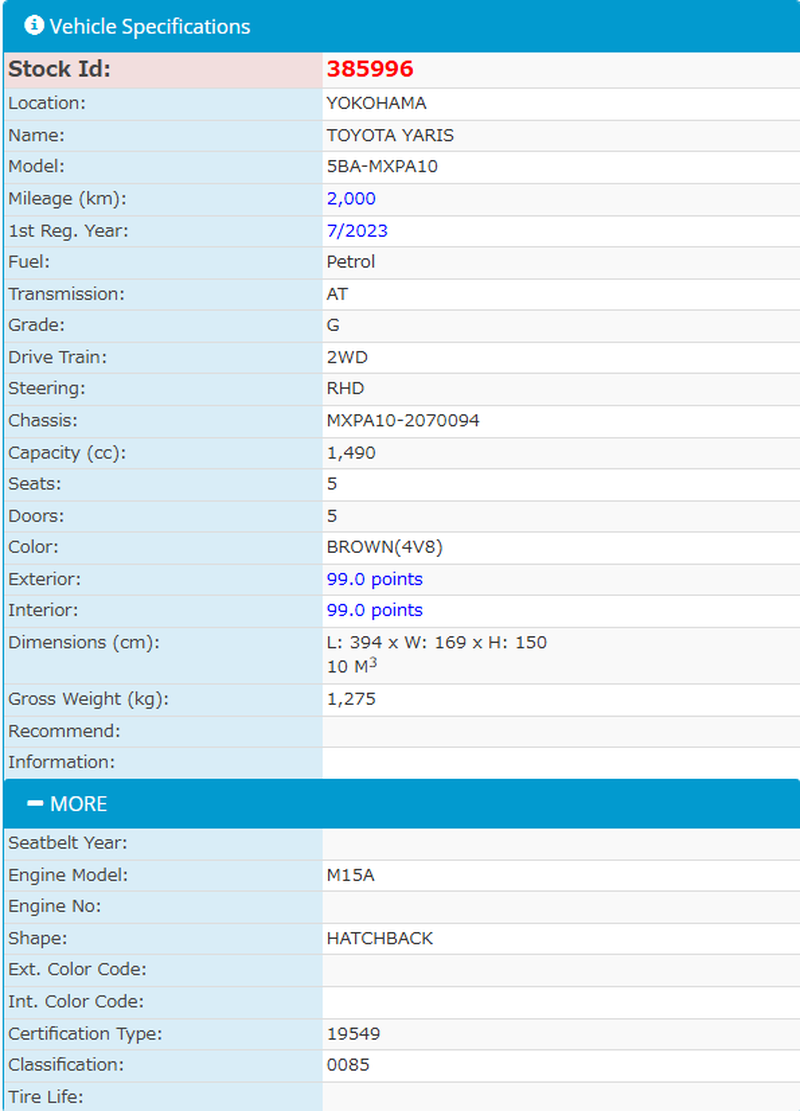Click the certification type value 19549
This screenshot has width=800, height=1111.
353,1034
